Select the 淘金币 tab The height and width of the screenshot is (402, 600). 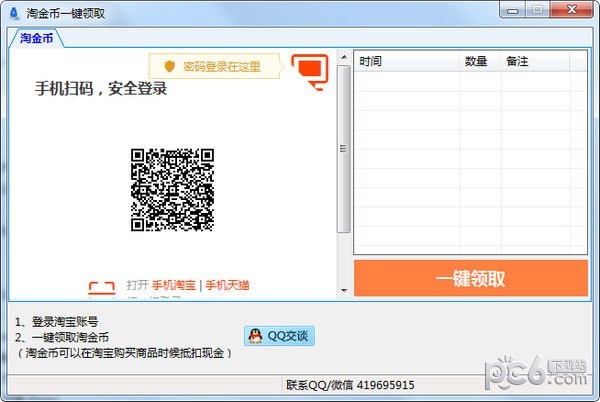pyautogui.click(x=36, y=38)
